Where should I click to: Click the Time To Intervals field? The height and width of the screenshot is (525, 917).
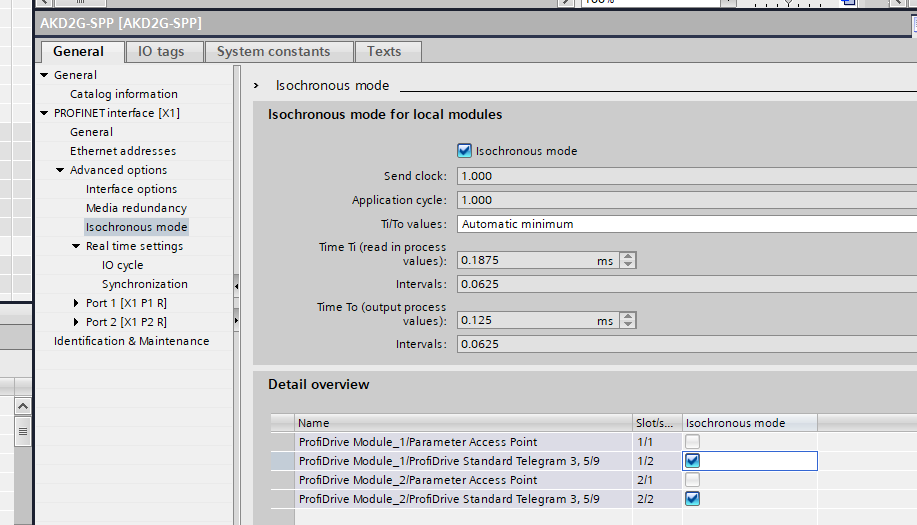point(687,344)
